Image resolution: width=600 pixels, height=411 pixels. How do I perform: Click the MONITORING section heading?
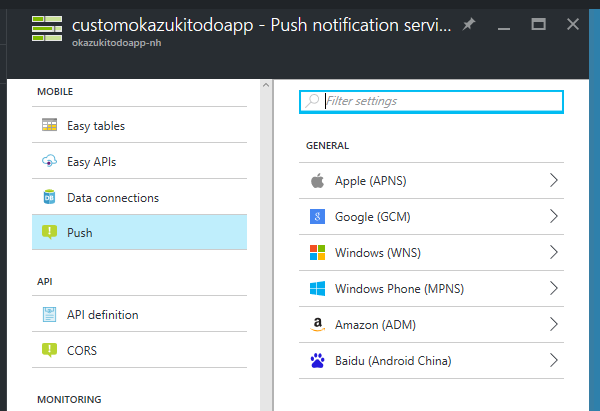point(69,400)
